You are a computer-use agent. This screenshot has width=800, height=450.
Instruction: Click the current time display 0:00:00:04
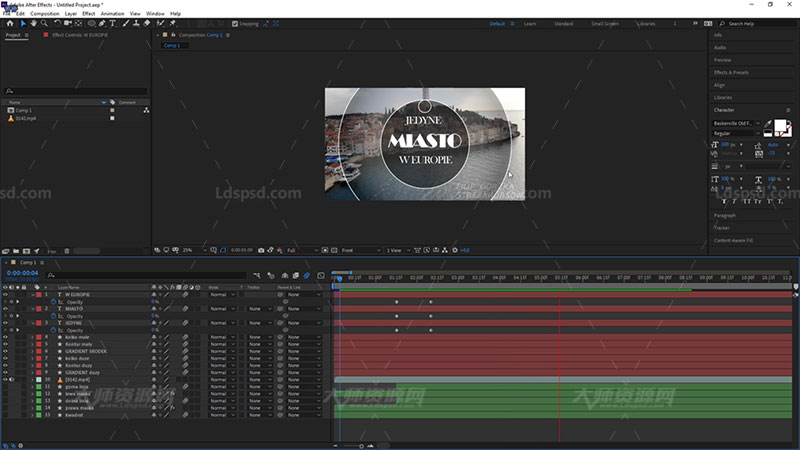[22, 273]
